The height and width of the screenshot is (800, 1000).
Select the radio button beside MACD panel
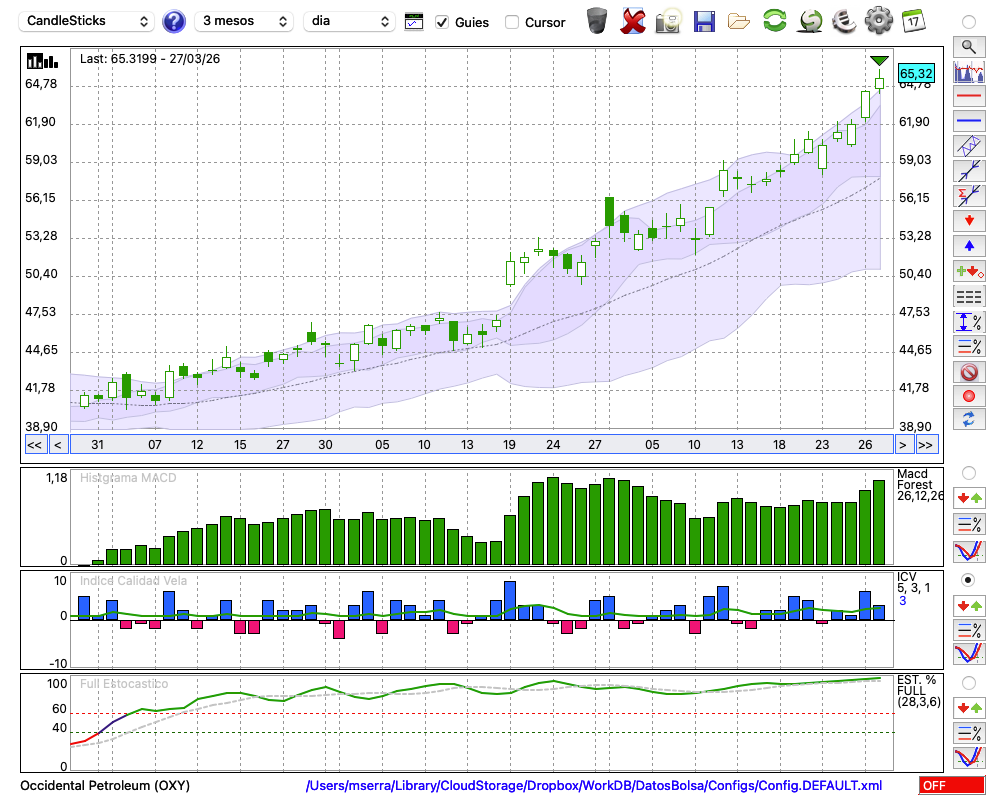pos(968,472)
